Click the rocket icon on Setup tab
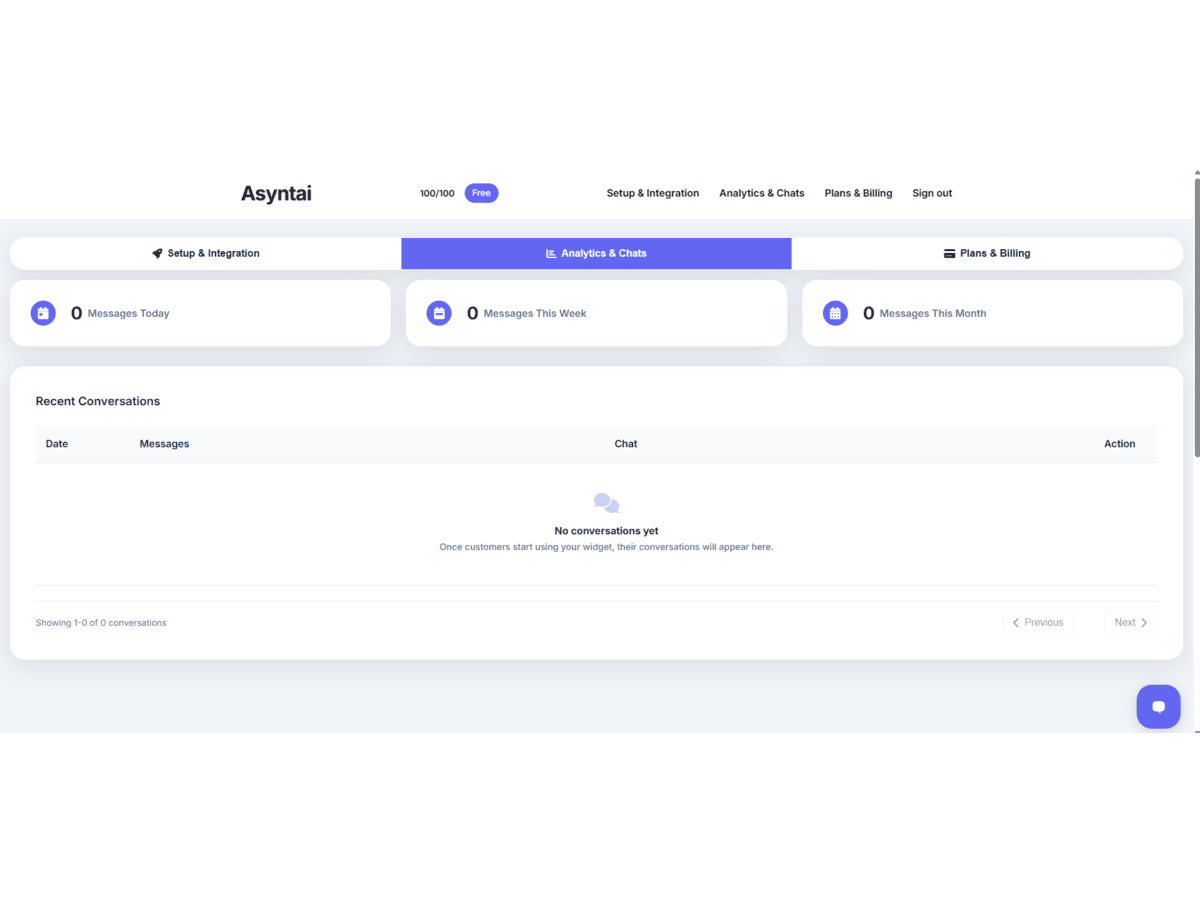The height and width of the screenshot is (902, 1200). [157, 254]
